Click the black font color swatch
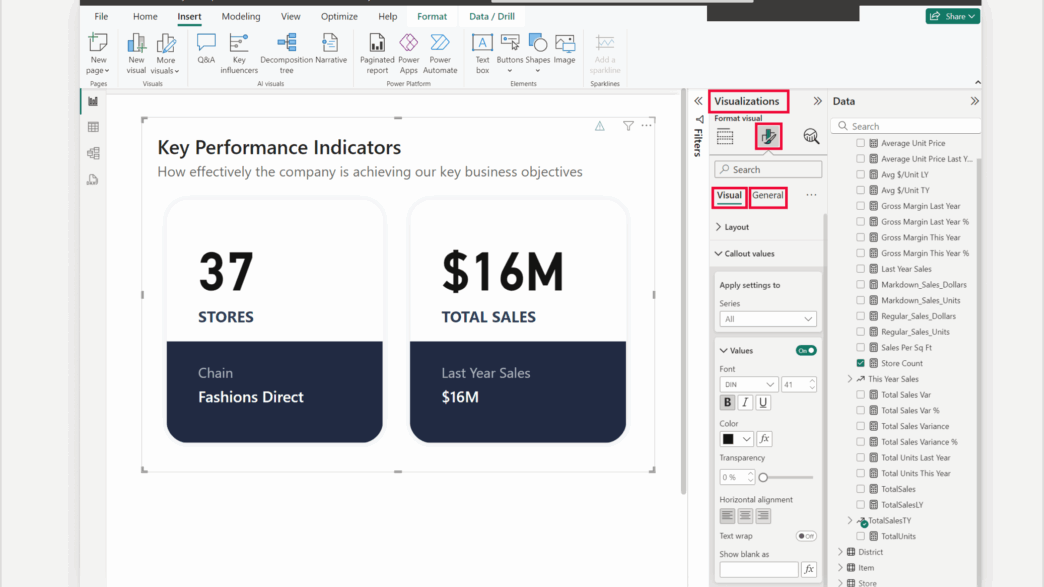 (728, 439)
